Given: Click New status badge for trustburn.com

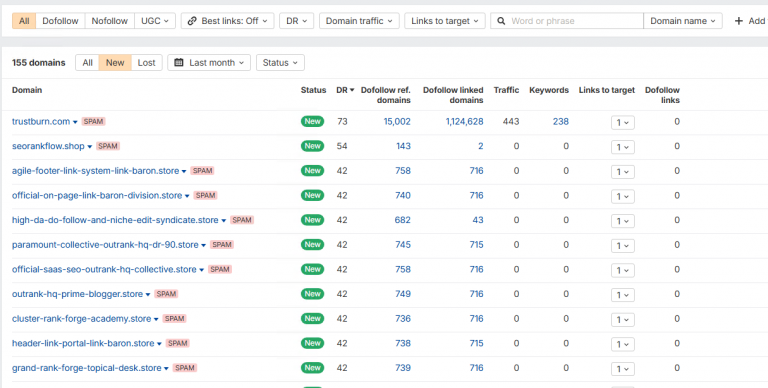Looking at the screenshot, I should (x=312, y=121).
